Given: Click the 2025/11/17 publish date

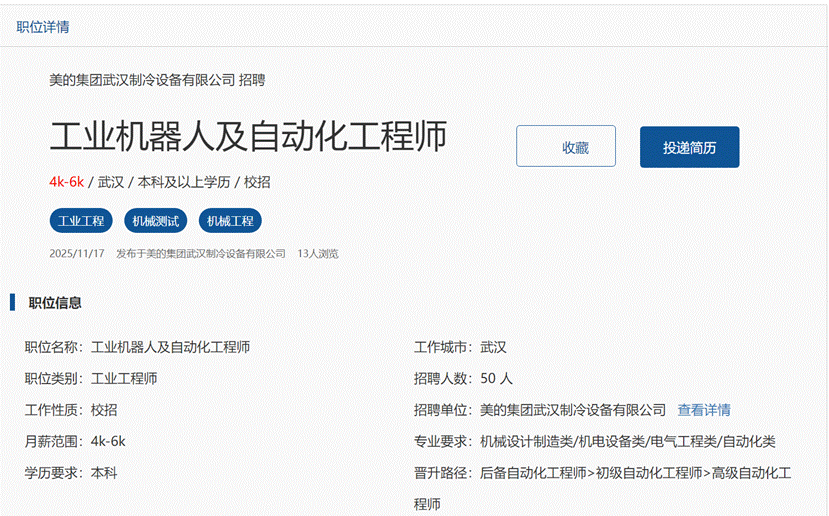Looking at the screenshot, I should tap(76, 254).
